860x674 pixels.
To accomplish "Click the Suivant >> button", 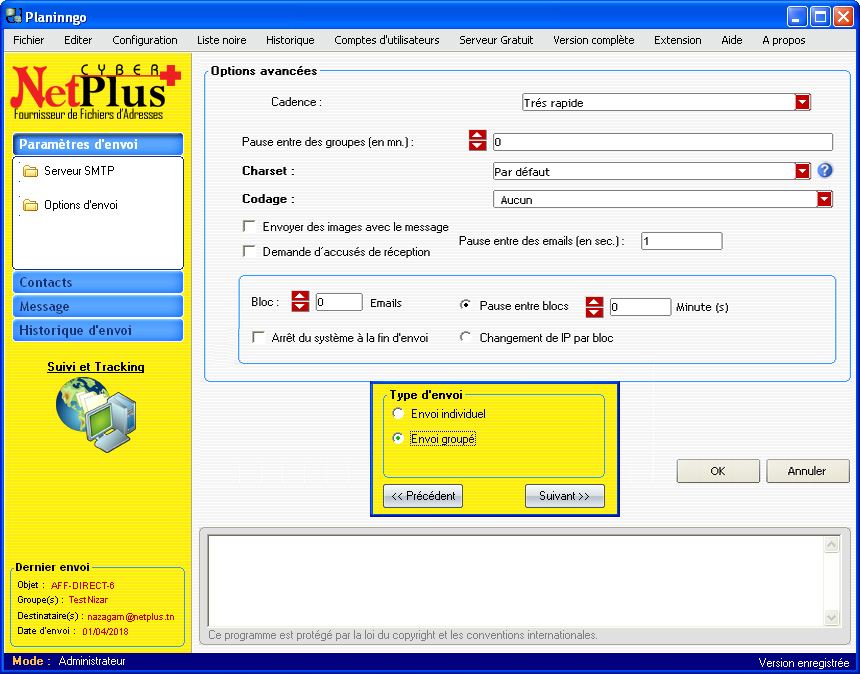I will point(564,496).
